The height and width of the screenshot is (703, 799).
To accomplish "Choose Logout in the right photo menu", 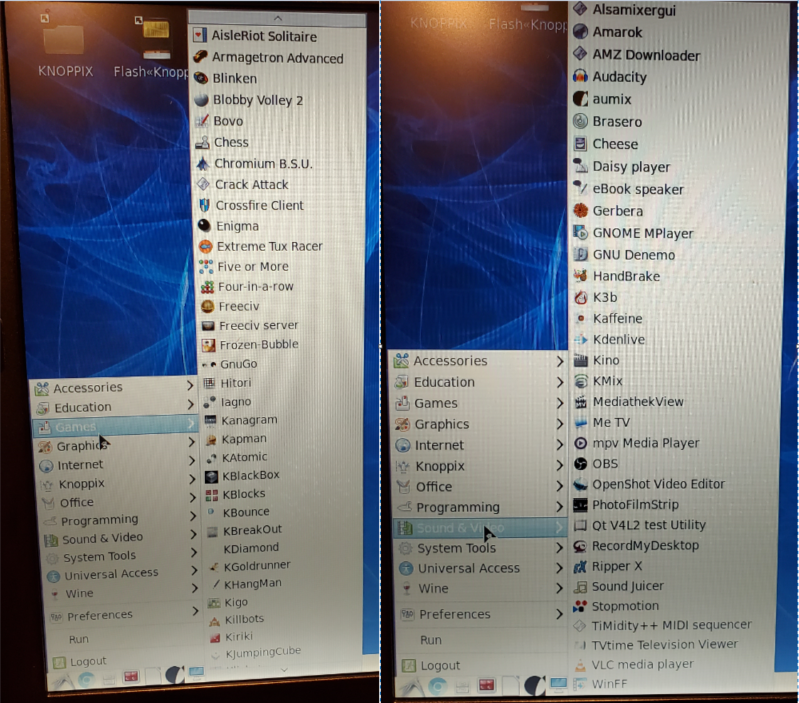I will point(440,665).
